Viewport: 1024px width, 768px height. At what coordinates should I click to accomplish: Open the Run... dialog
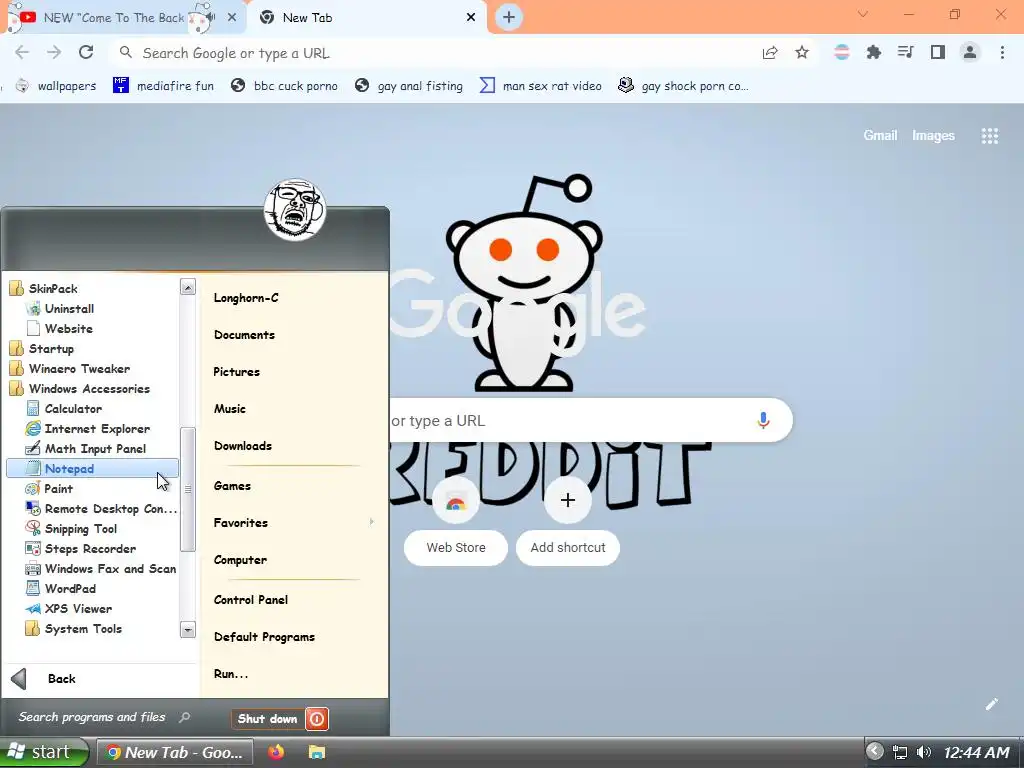231,674
